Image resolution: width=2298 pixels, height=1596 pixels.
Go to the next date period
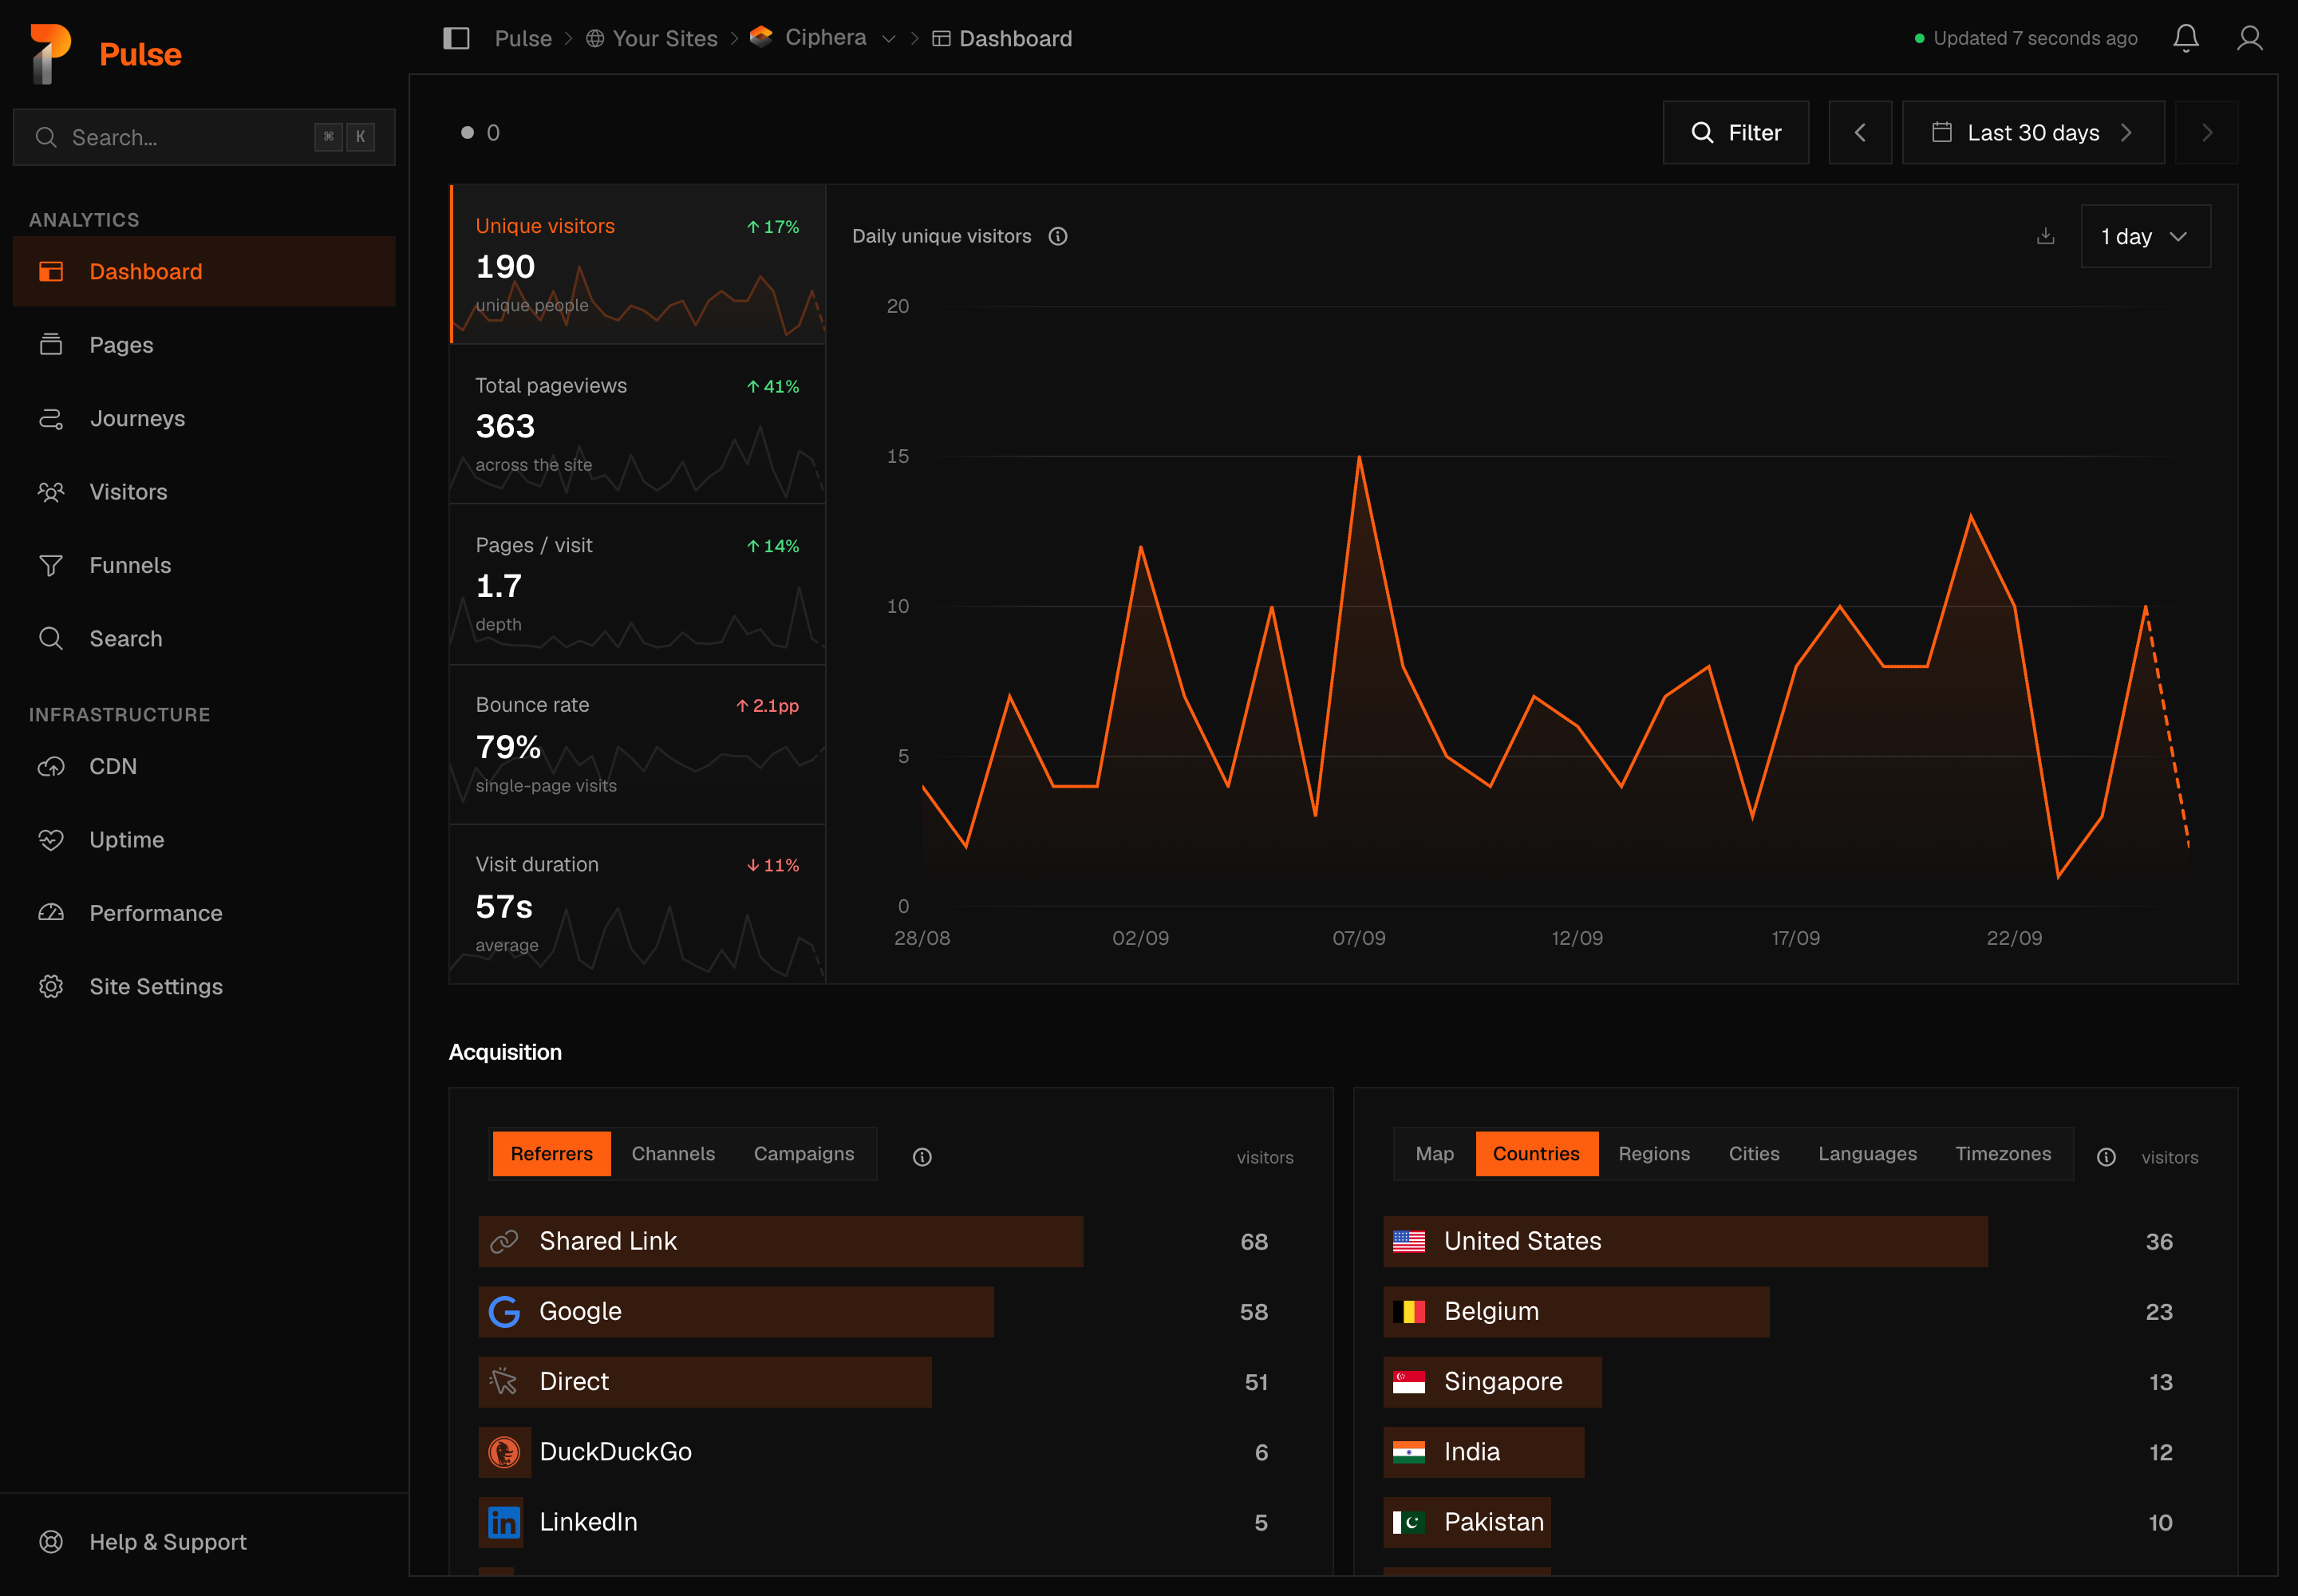click(x=2207, y=132)
